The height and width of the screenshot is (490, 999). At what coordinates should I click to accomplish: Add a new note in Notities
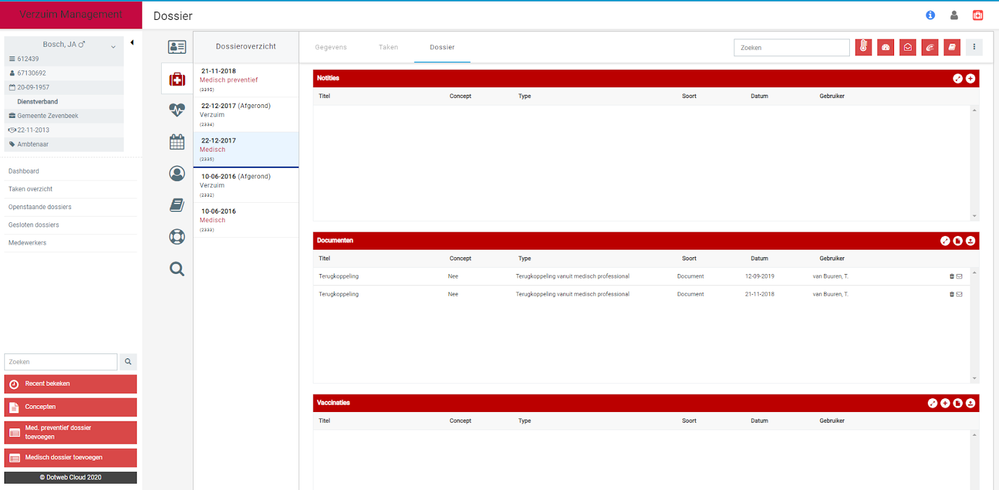(970, 78)
